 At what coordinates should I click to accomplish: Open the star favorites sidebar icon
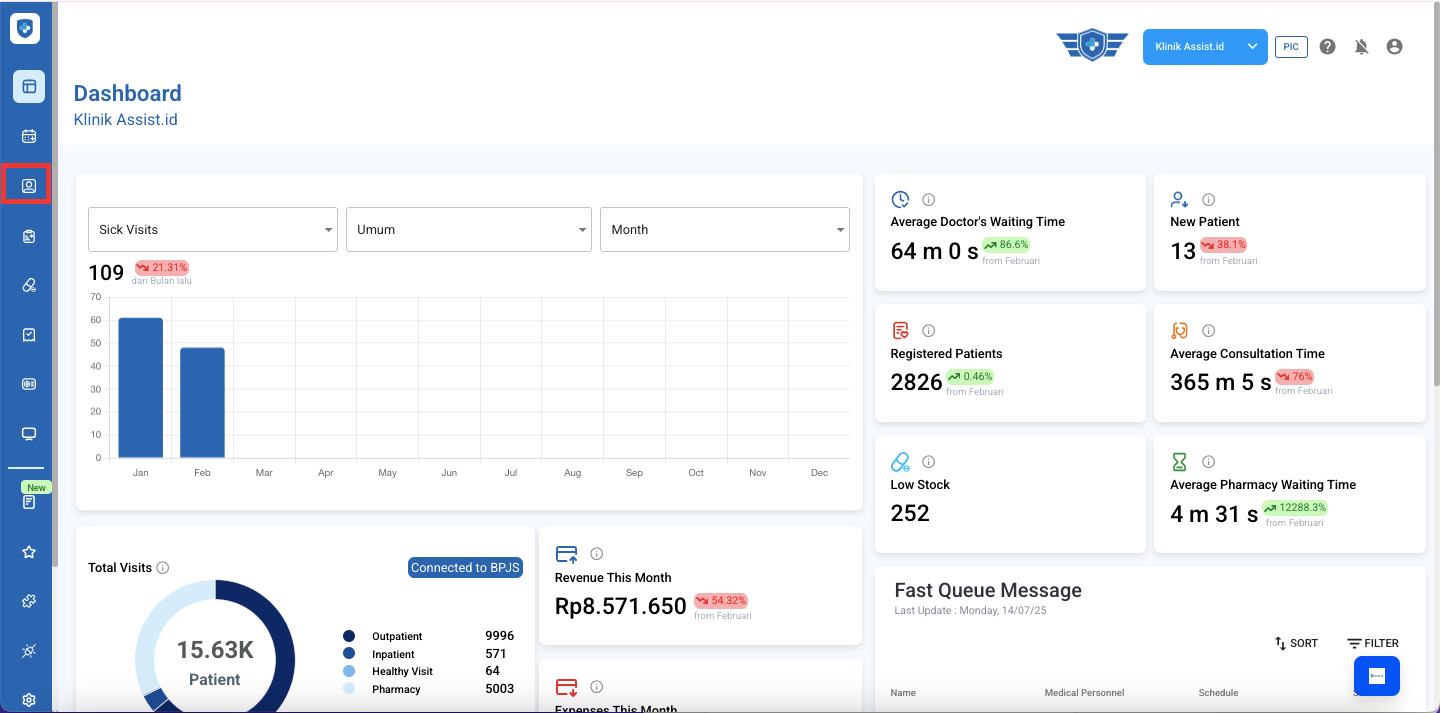click(29, 552)
